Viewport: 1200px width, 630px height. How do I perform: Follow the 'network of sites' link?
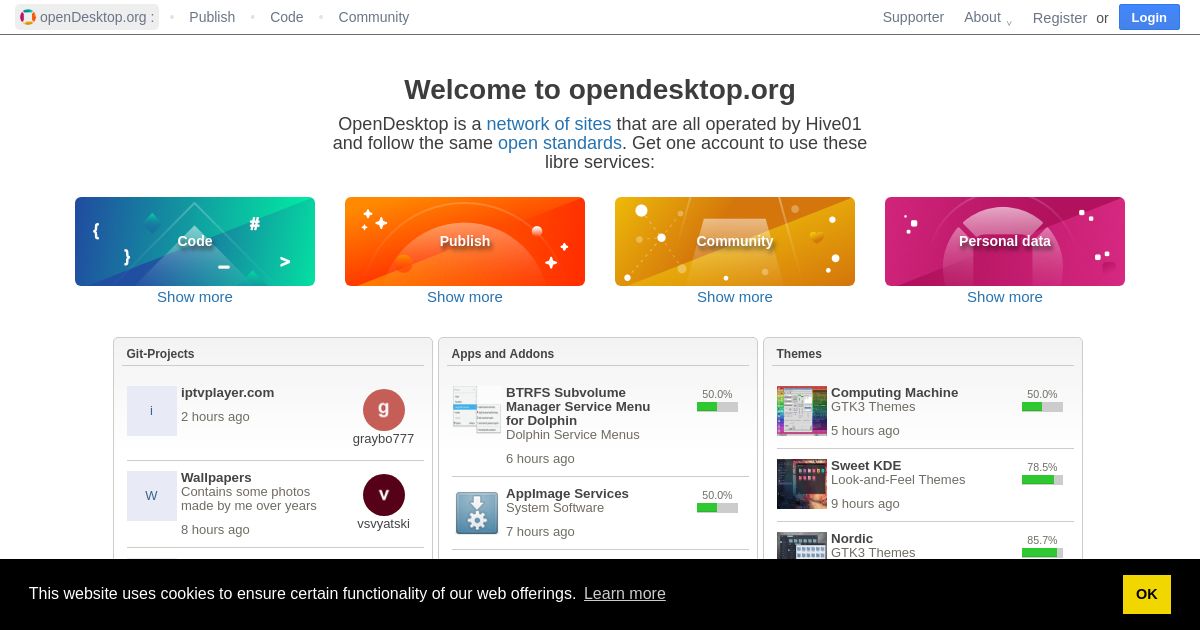[549, 124]
